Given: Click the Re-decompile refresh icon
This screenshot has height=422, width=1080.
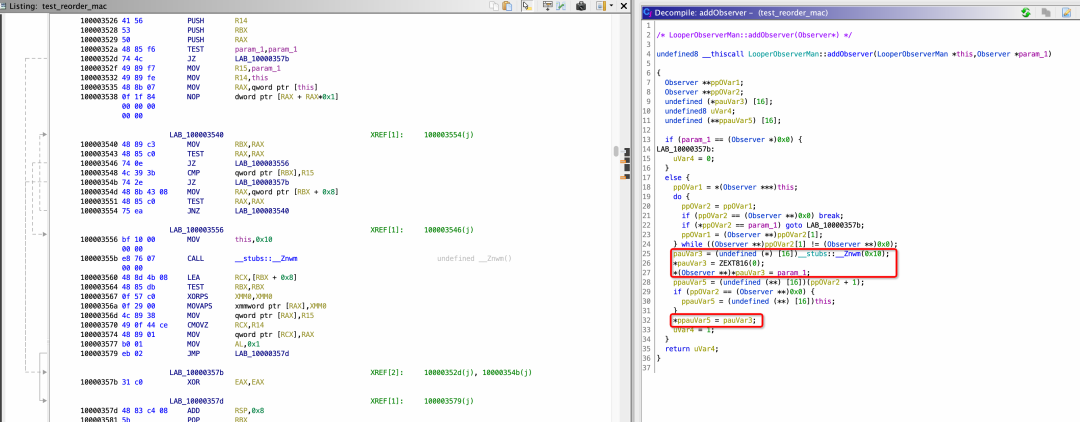Looking at the screenshot, I should click(1025, 12).
